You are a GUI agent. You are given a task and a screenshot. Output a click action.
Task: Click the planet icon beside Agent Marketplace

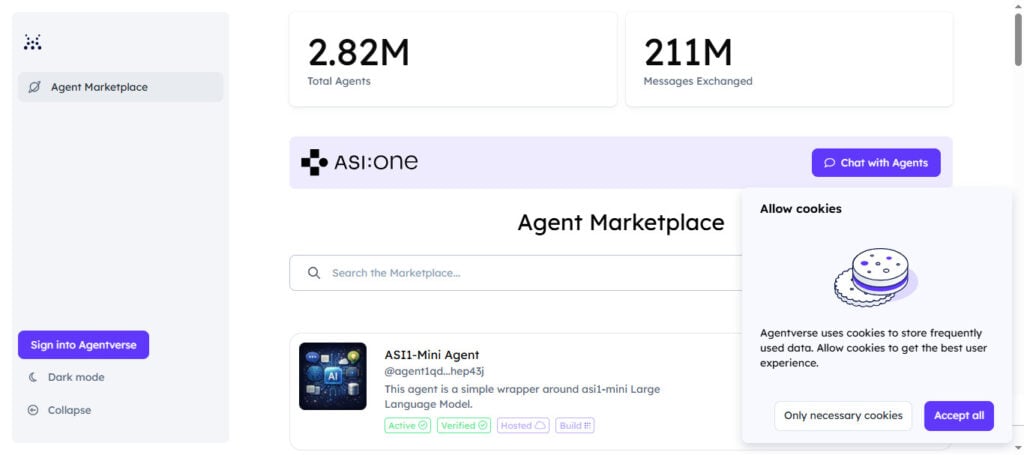coord(34,87)
